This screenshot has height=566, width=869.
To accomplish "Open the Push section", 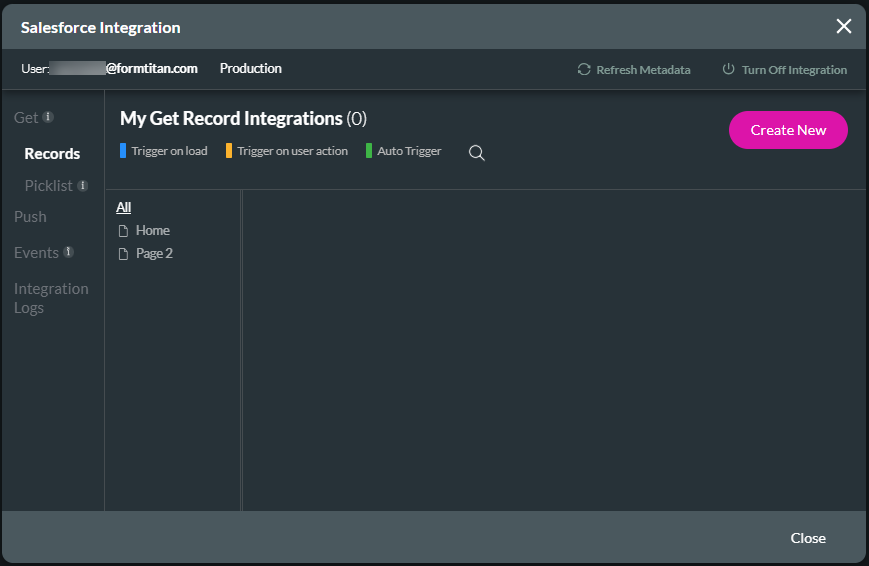I will tap(30, 217).
